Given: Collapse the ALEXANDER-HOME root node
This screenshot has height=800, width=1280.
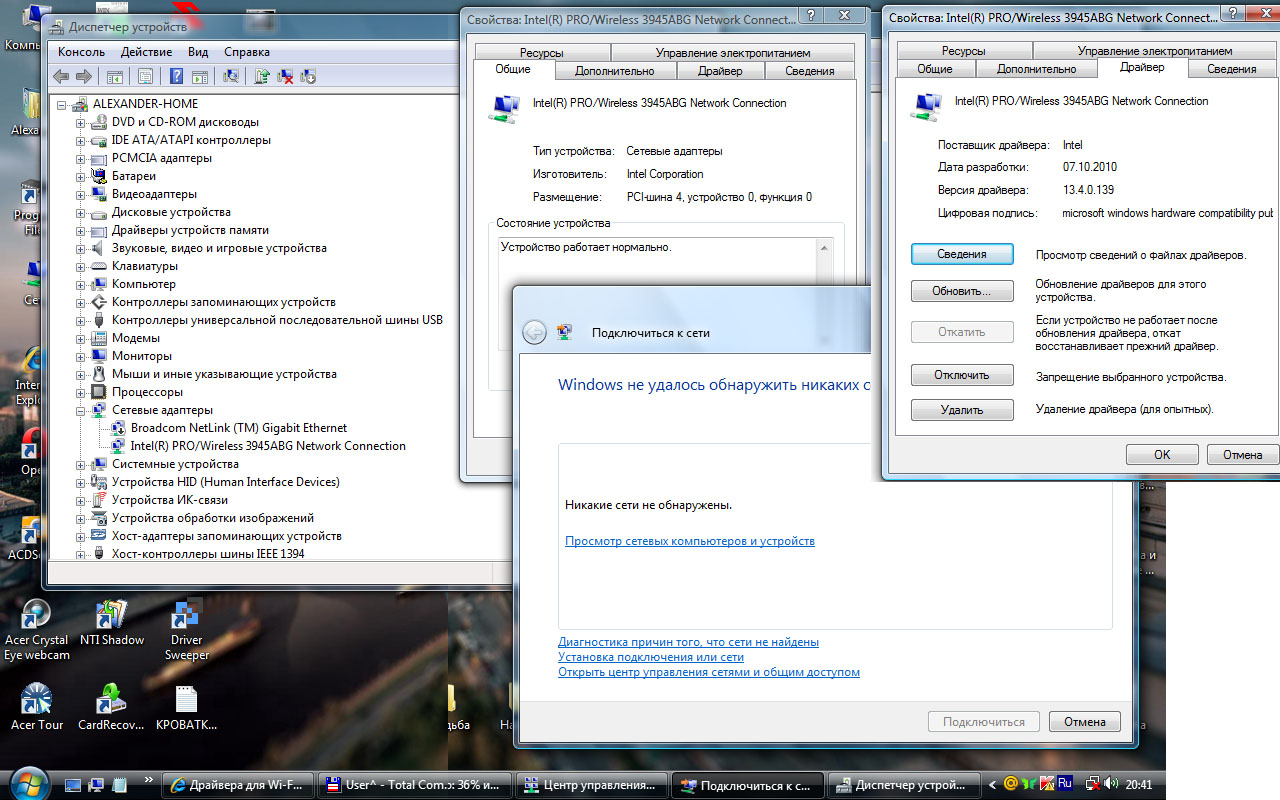Looking at the screenshot, I should tap(62, 104).
